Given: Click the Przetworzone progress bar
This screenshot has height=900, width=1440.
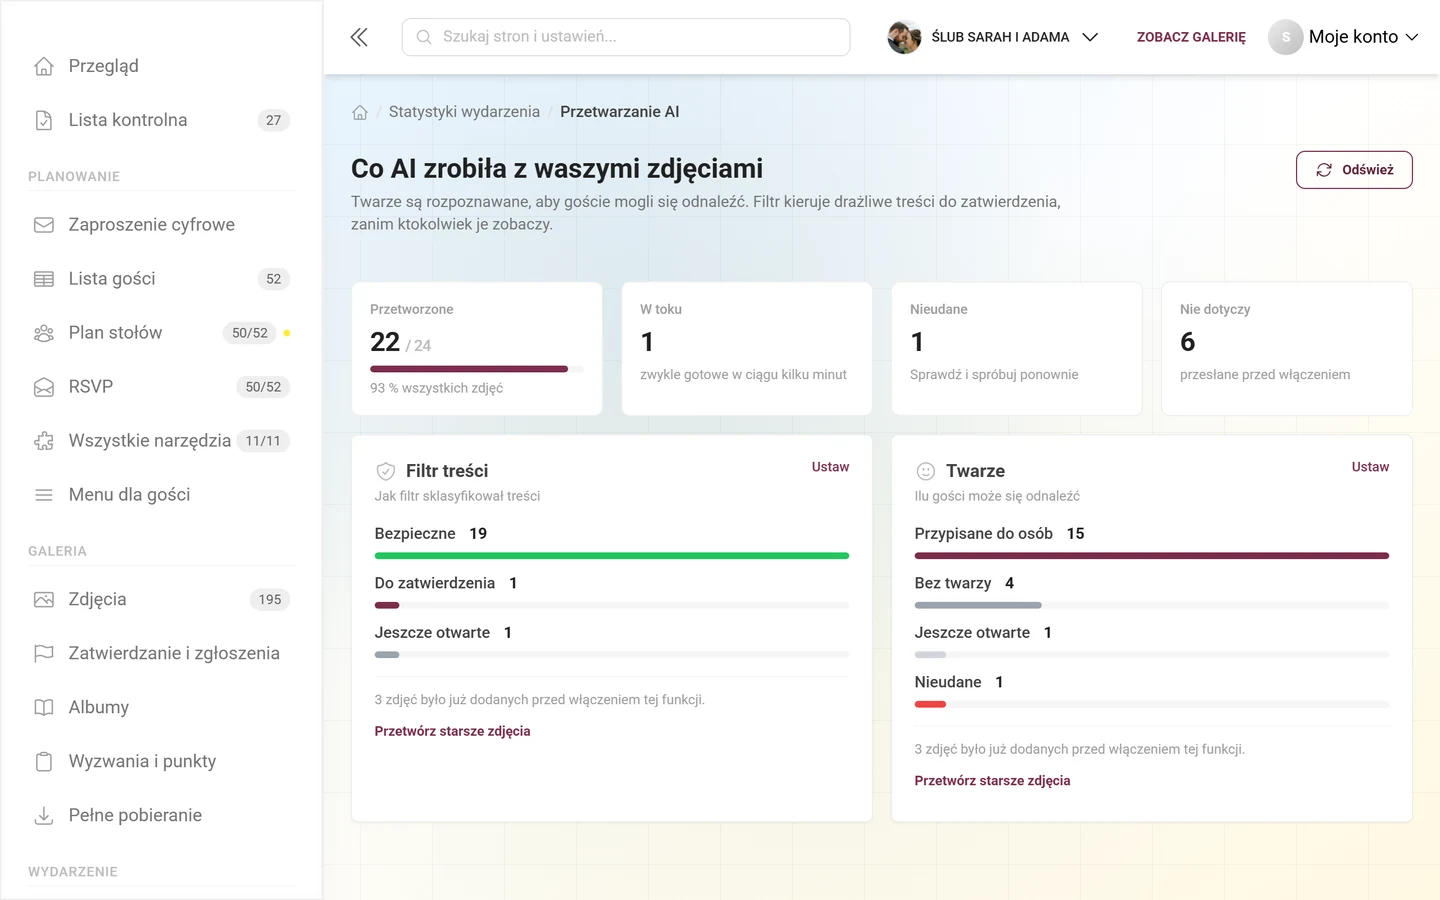Looking at the screenshot, I should tap(477, 369).
